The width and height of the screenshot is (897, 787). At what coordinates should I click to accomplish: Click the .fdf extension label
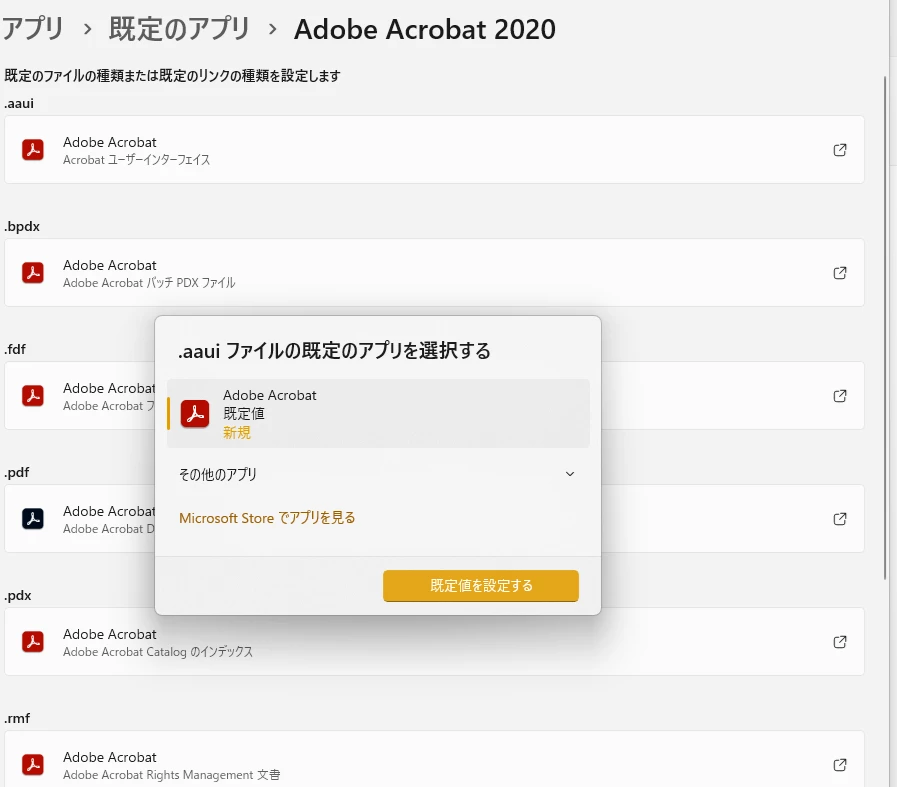pos(15,349)
